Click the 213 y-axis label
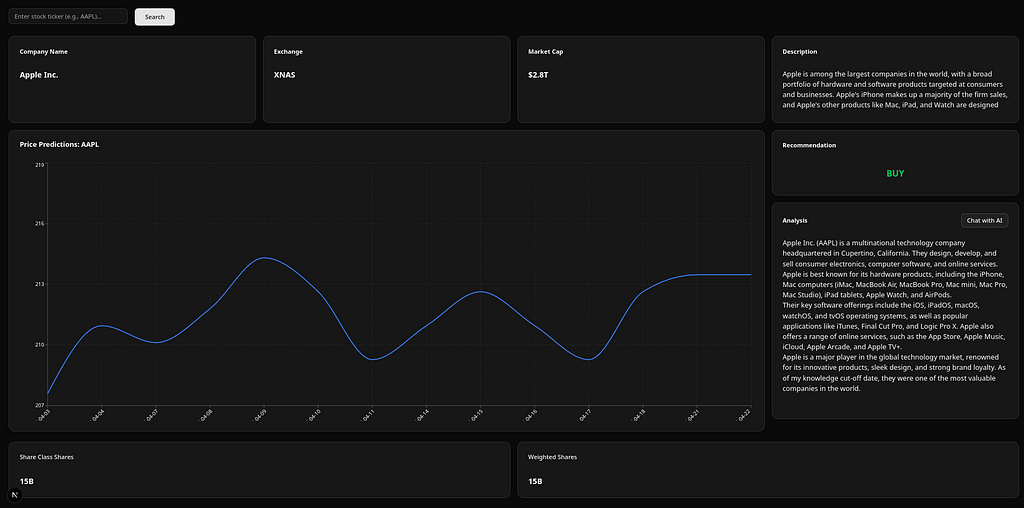The image size is (1024, 508). [39, 285]
